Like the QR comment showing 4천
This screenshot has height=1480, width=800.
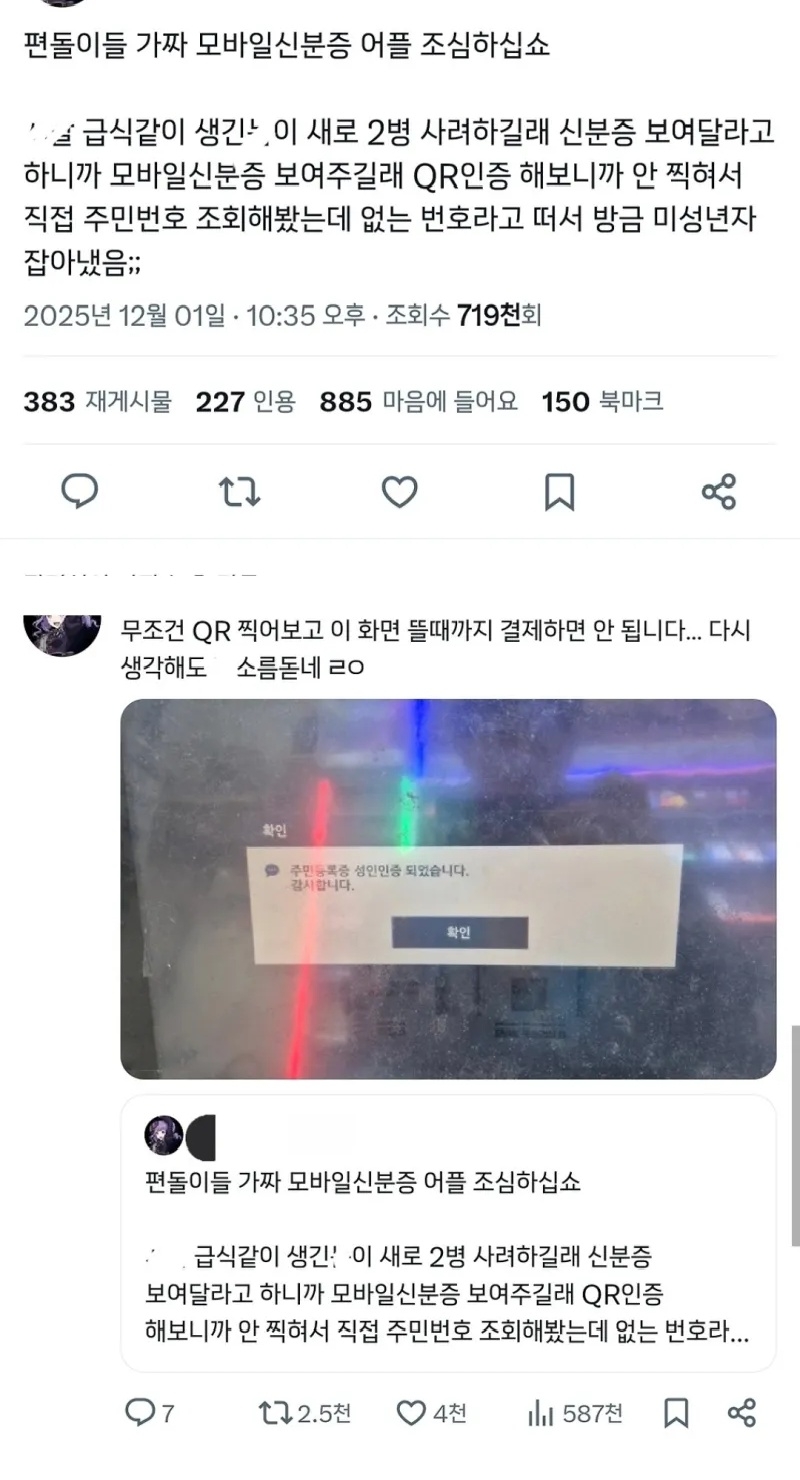(x=431, y=1413)
